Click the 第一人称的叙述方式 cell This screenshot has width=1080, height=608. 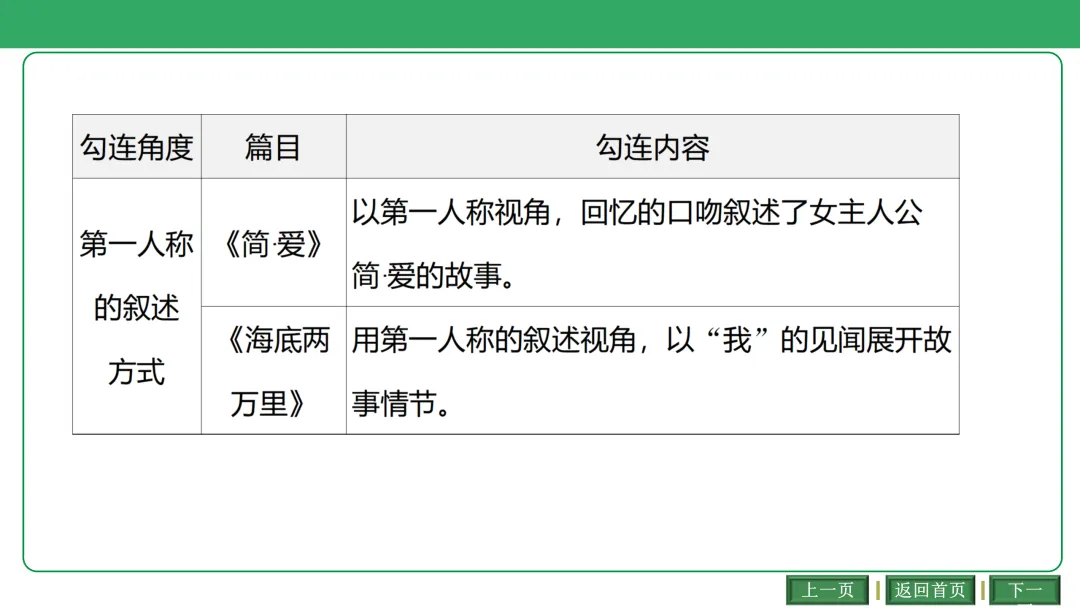coord(137,306)
